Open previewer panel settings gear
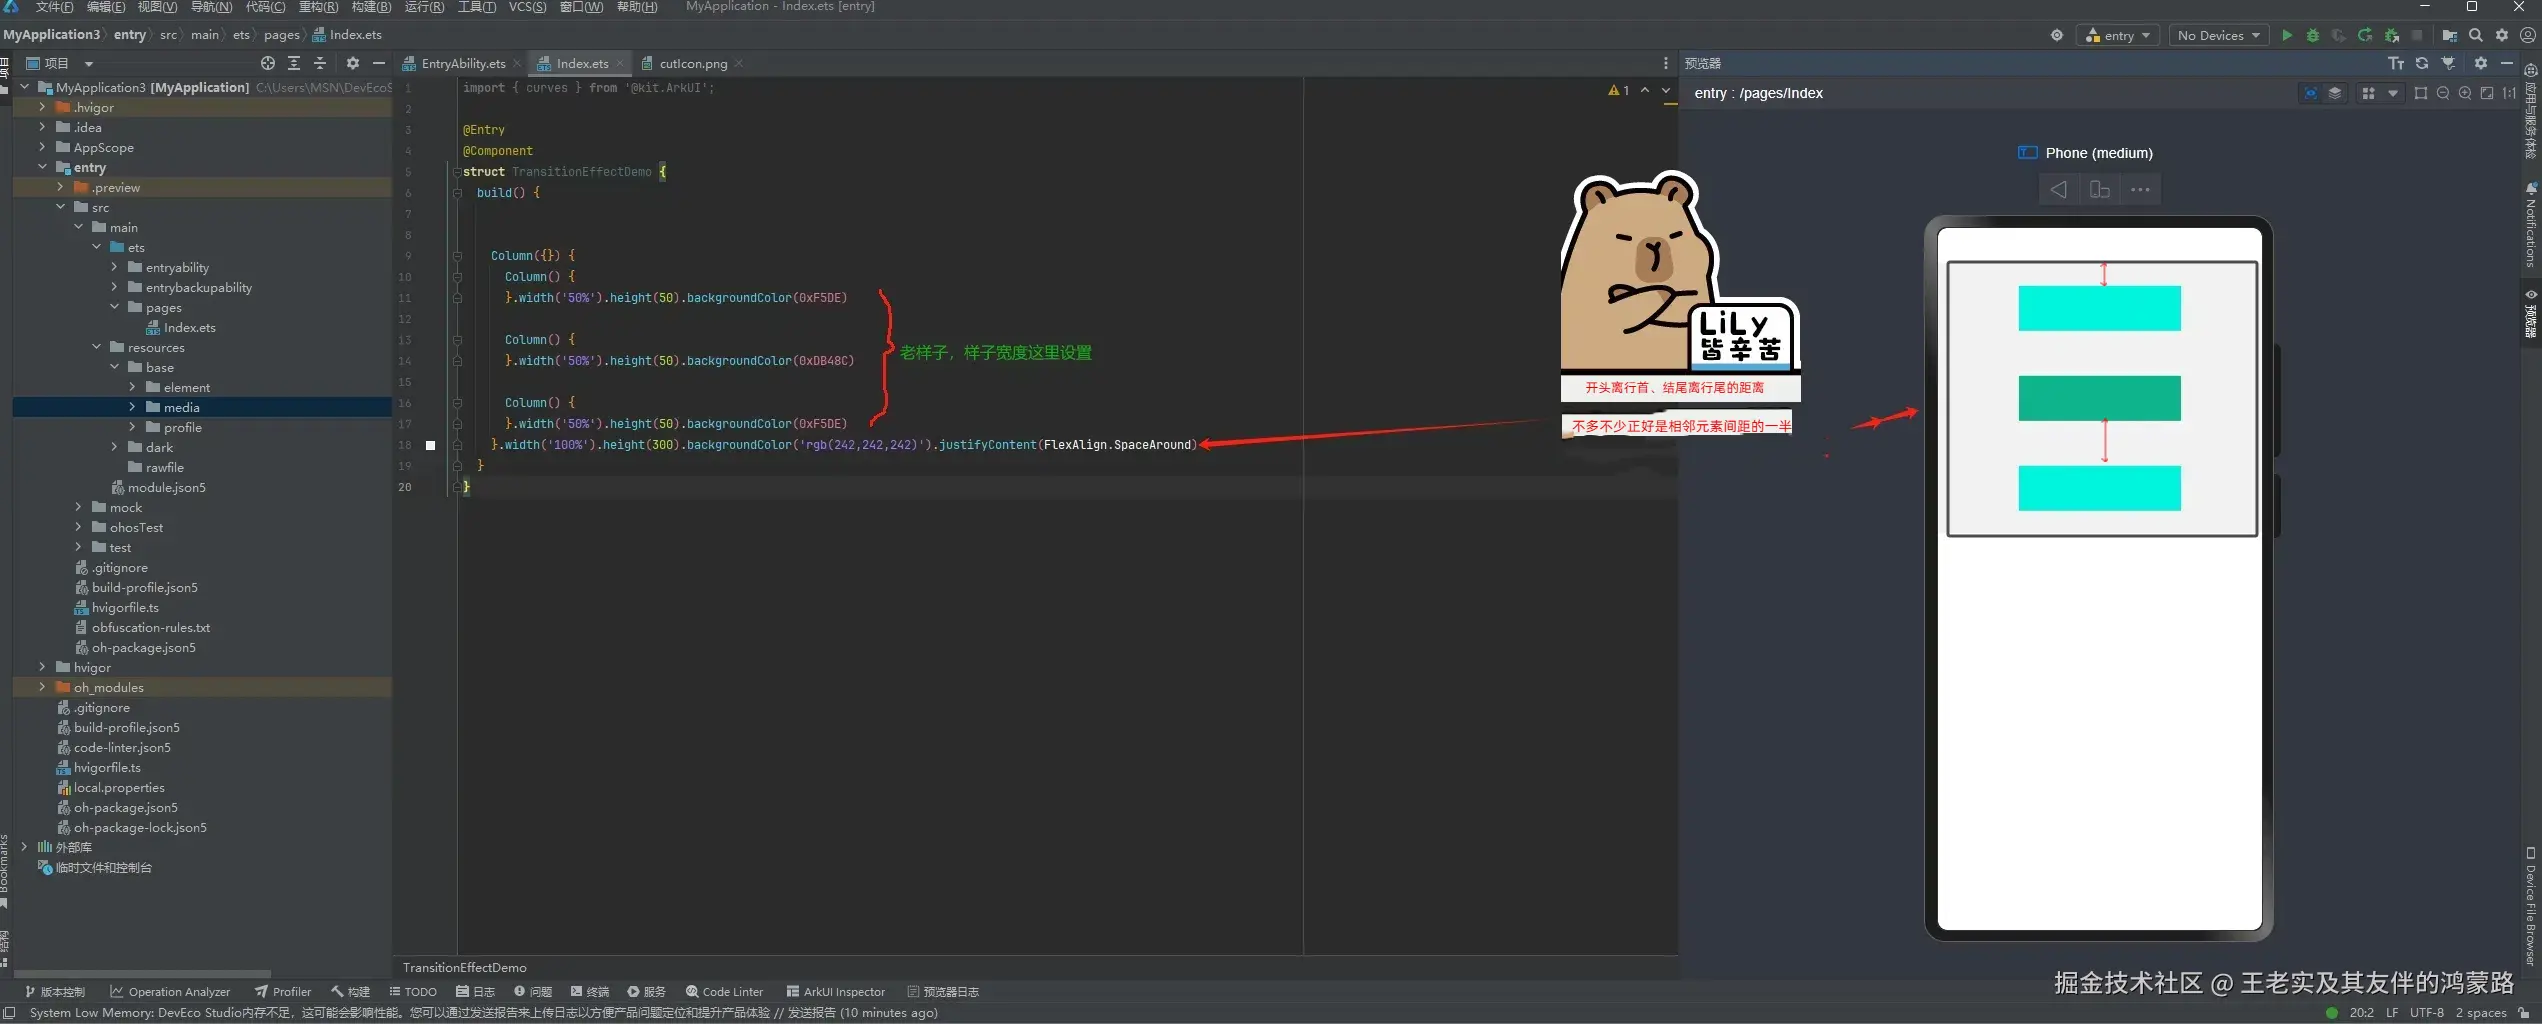The width and height of the screenshot is (2542, 1024). point(2481,63)
